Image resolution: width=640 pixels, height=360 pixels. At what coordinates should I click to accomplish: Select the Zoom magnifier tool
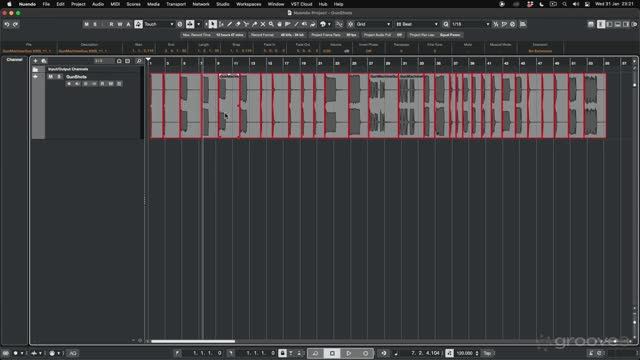[271, 24]
